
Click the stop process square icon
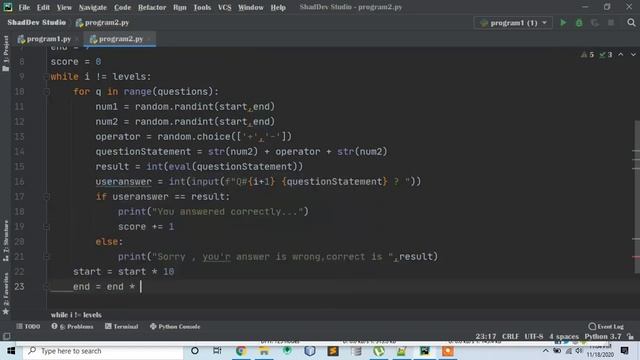click(x=611, y=23)
